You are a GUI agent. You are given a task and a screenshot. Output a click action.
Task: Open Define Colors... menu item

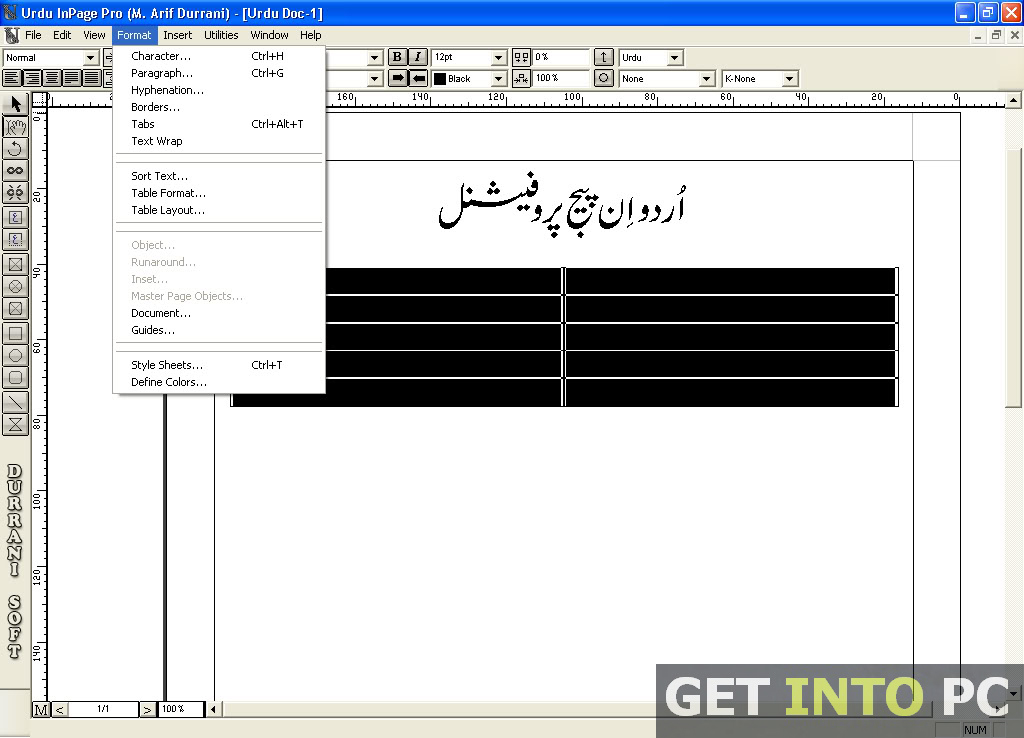pos(219,382)
